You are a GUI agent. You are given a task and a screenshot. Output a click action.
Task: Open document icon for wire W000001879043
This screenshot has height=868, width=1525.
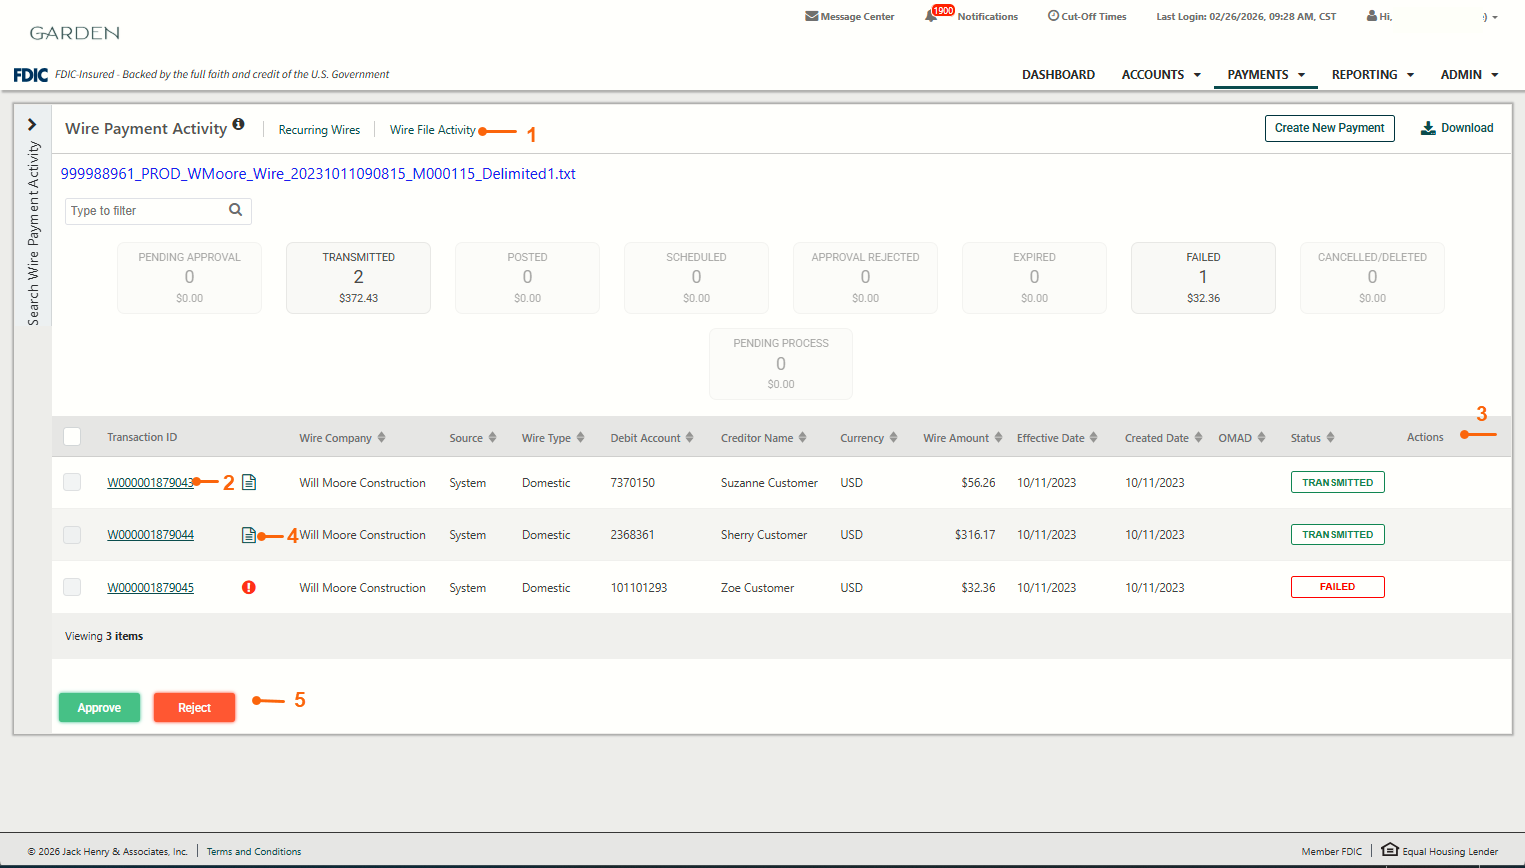point(249,483)
